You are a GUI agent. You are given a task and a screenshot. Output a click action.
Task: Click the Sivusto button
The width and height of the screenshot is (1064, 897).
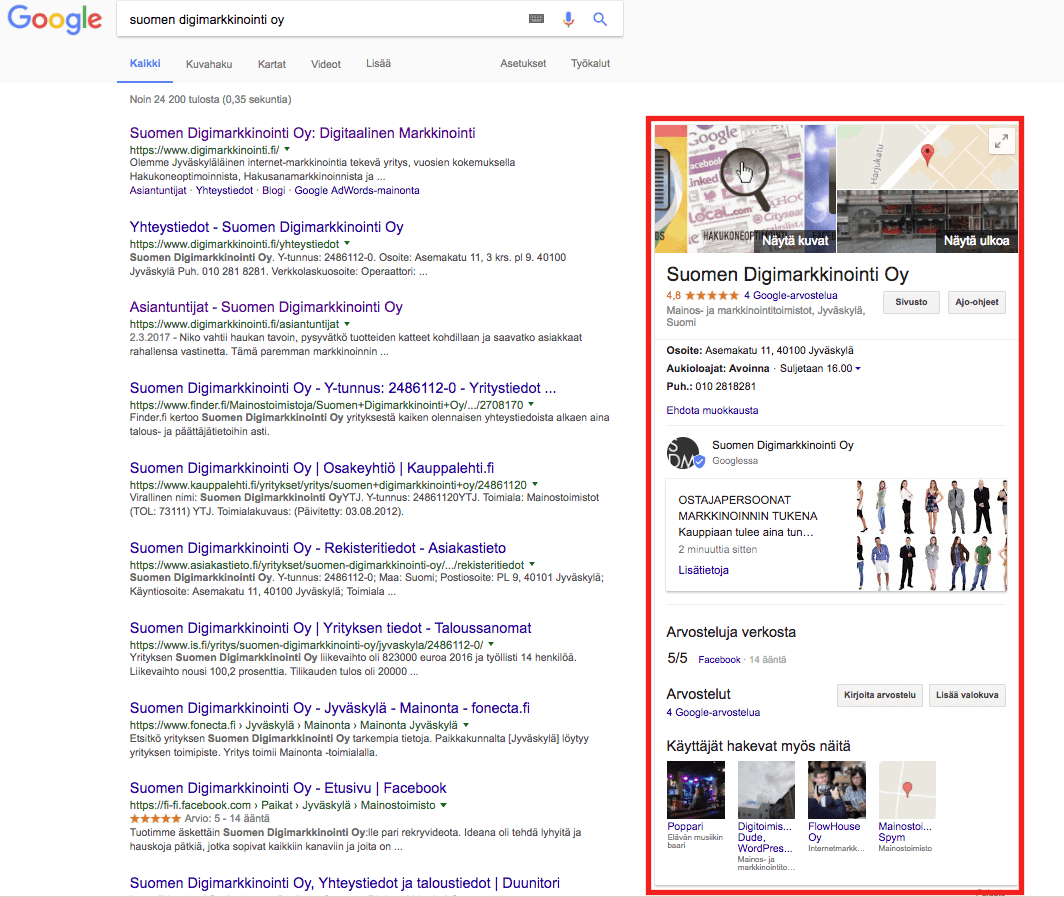pyautogui.click(x=911, y=302)
